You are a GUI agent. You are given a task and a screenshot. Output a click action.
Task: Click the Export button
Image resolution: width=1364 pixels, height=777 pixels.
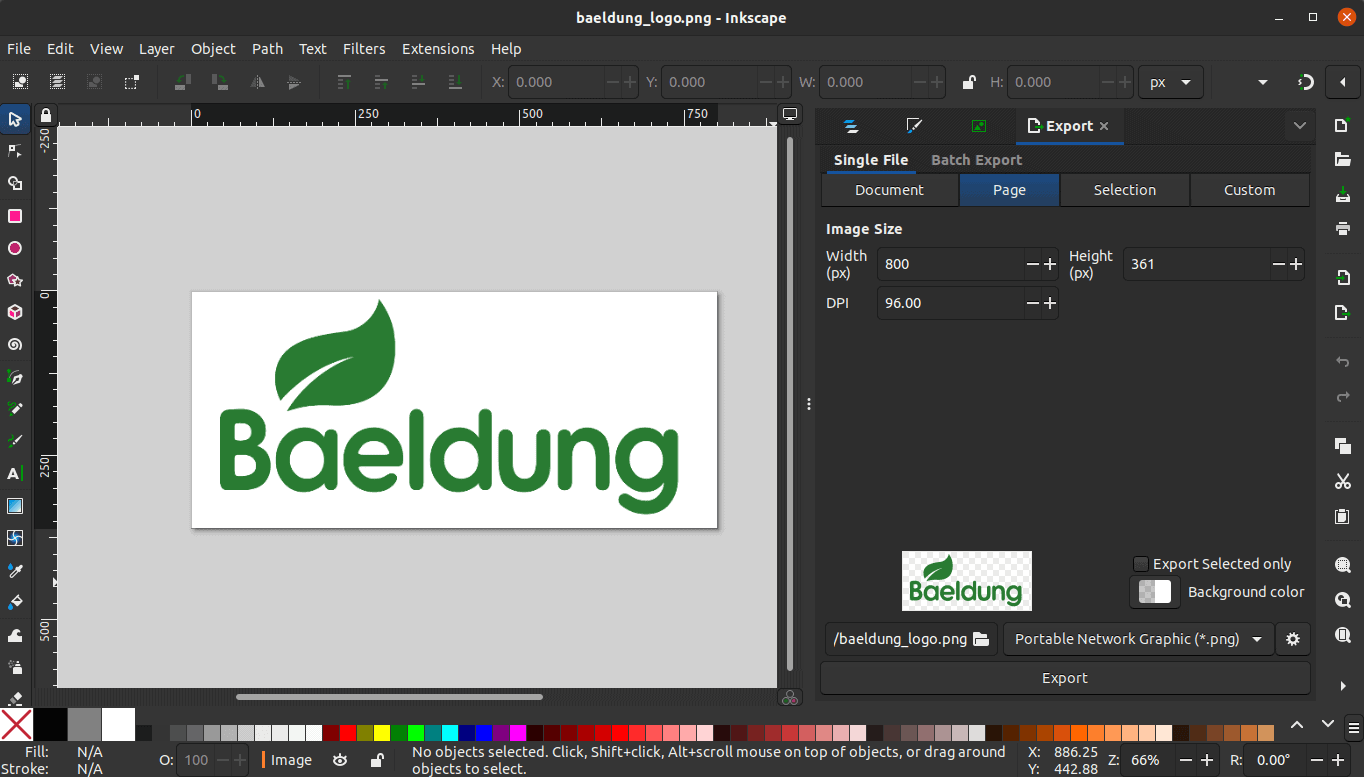click(1064, 677)
